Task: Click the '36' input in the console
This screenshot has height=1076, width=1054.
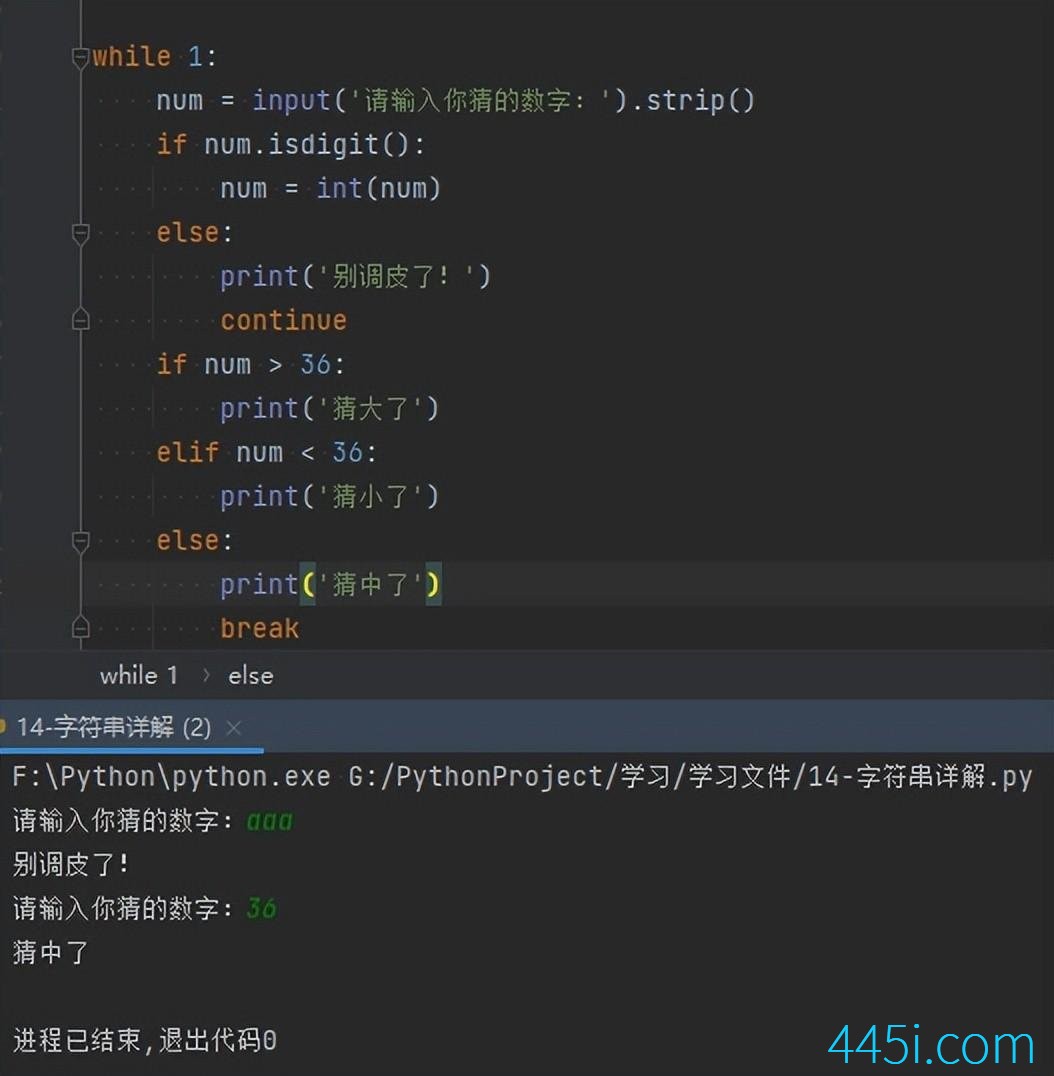Action: 261,909
